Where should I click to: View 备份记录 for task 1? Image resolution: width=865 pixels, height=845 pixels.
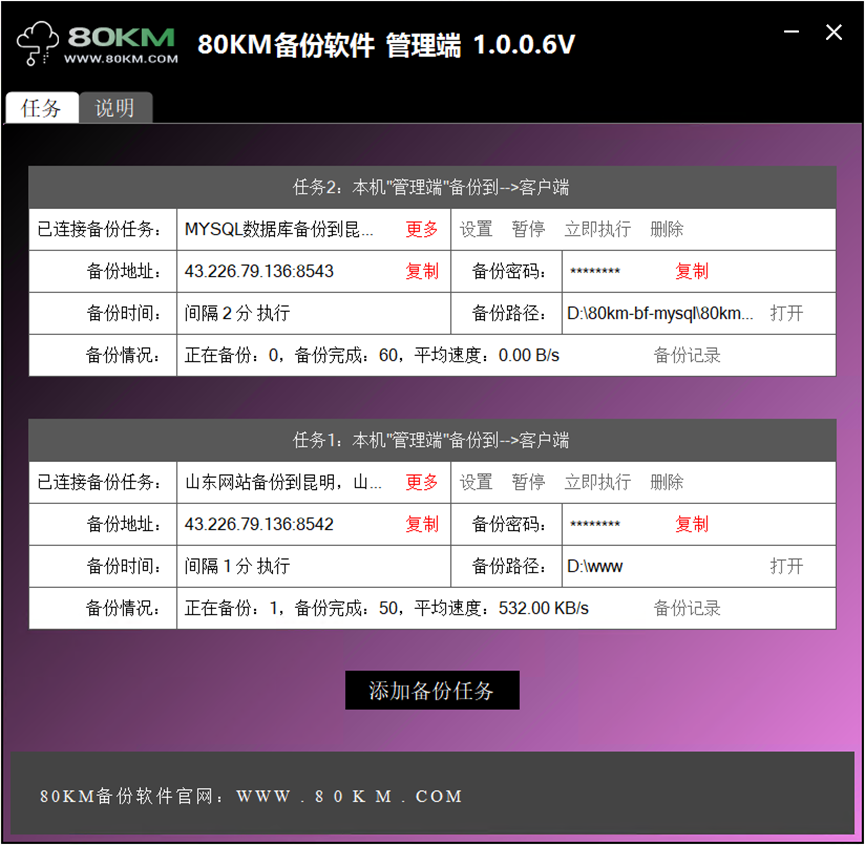pyautogui.click(x=687, y=608)
